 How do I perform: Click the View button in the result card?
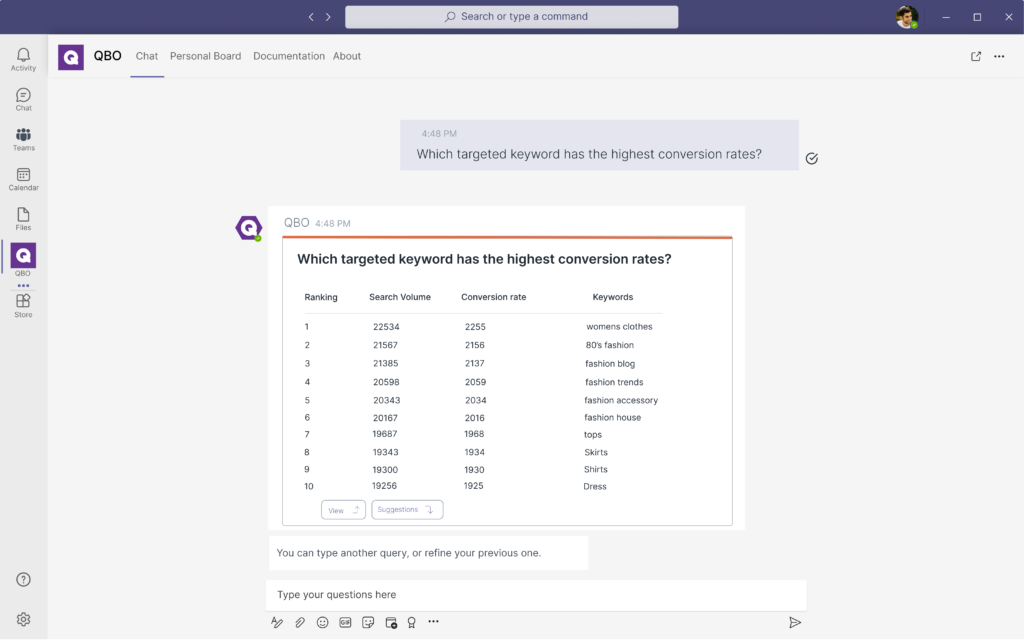(343, 510)
